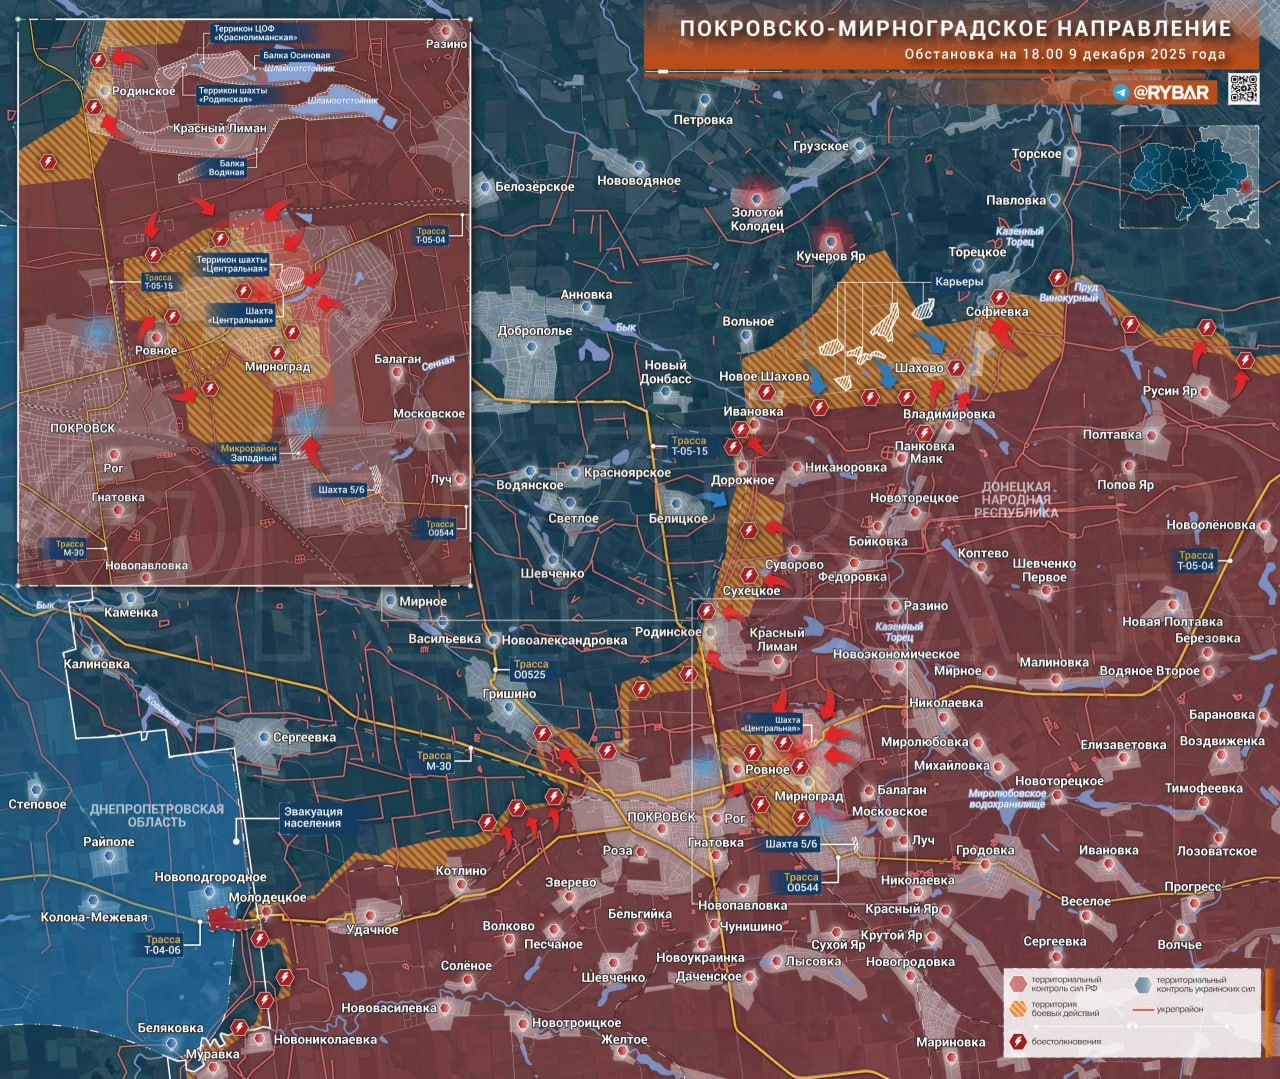The height and width of the screenshot is (1079, 1280).
Task: Click the blue Ukrainian-control hexagon in the legend
Action: coord(1144,984)
